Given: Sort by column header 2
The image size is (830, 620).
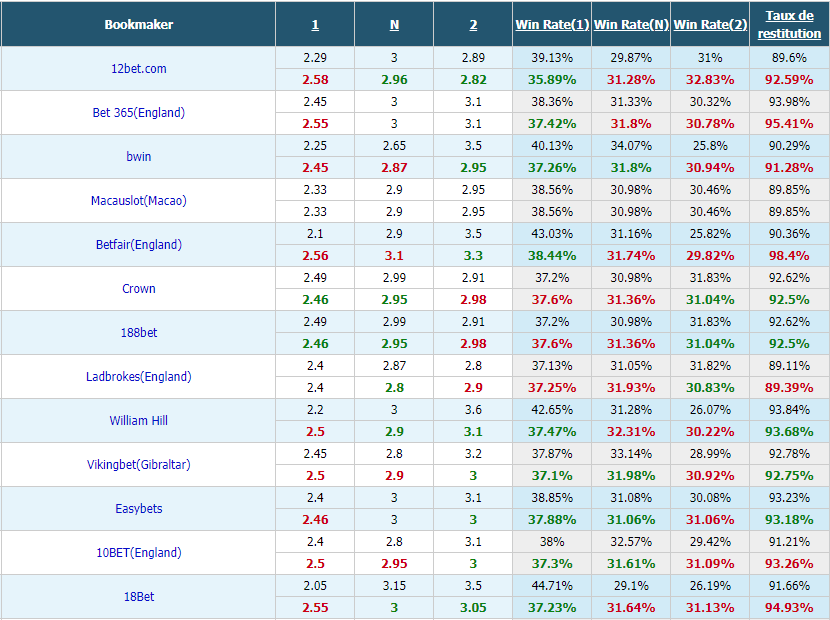Looking at the screenshot, I should pos(473,25).
